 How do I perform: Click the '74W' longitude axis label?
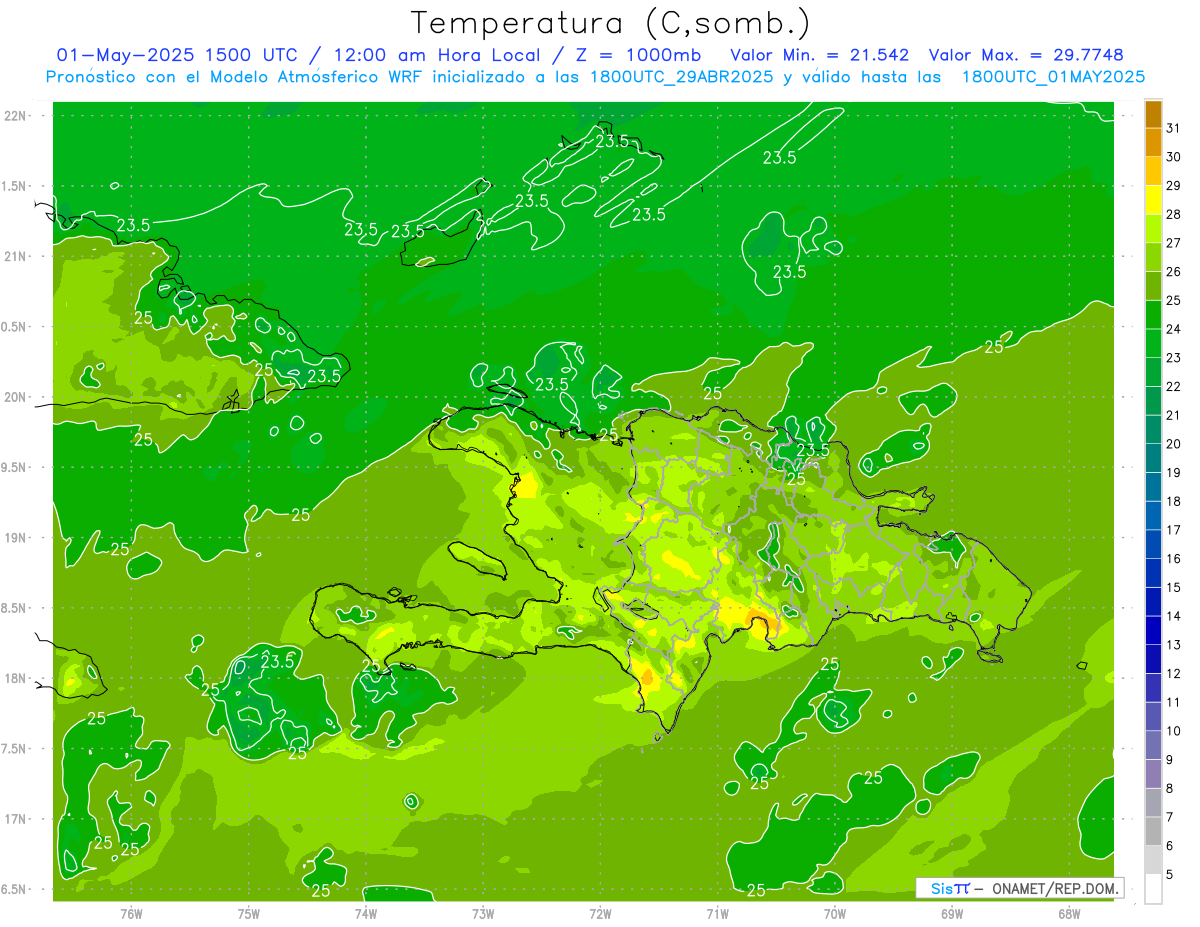pos(366,914)
